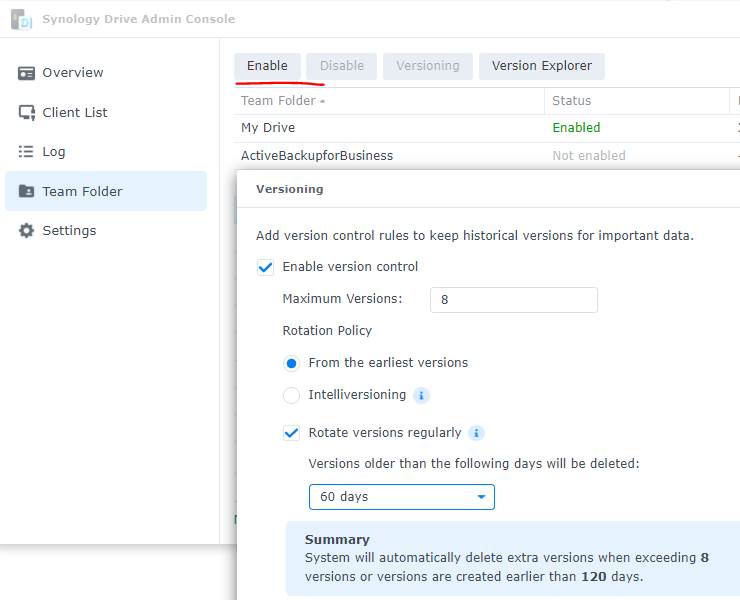Image resolution: width=740 pixels, height=600 pixels.
Task: Select From the earliest versions option
Action: [291, 363]
